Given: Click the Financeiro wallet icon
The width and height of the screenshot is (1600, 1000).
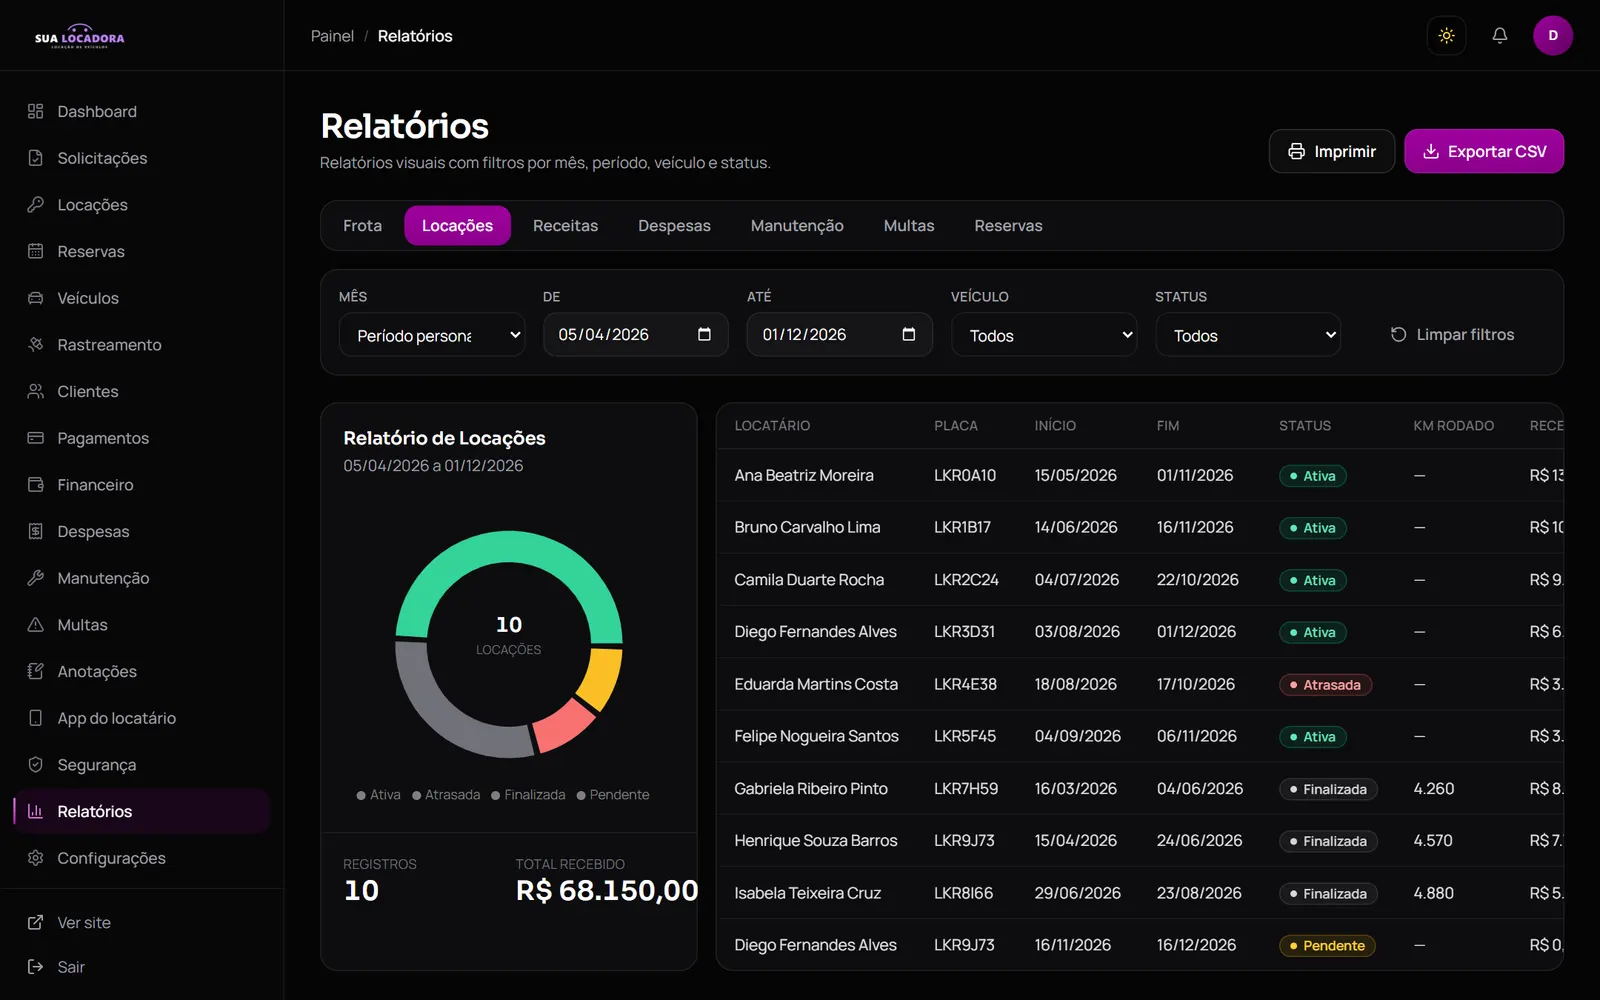Looking at the screenshot, I should coord(36,484).
